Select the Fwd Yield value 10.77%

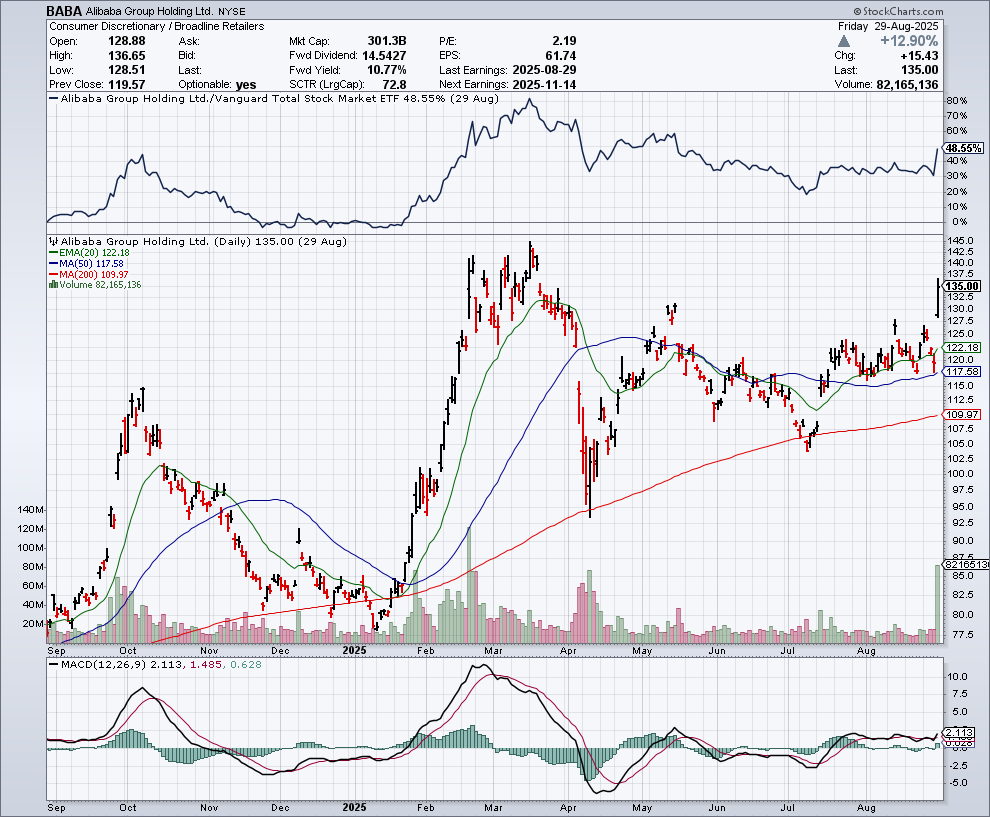[x=386, y=70]
